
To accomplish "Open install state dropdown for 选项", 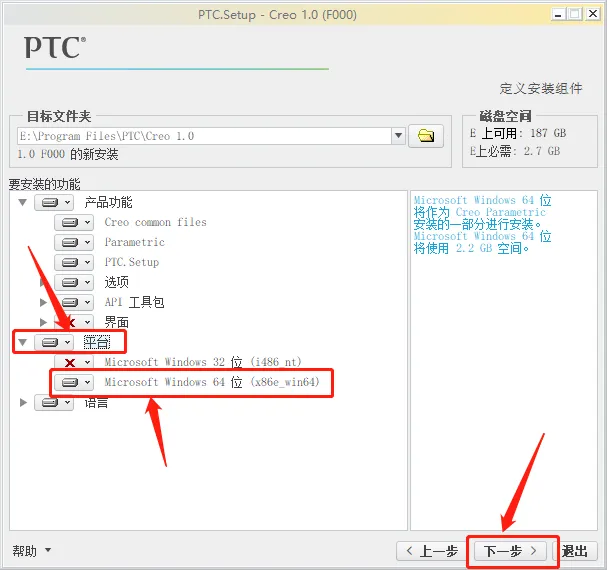I will 74,282.
